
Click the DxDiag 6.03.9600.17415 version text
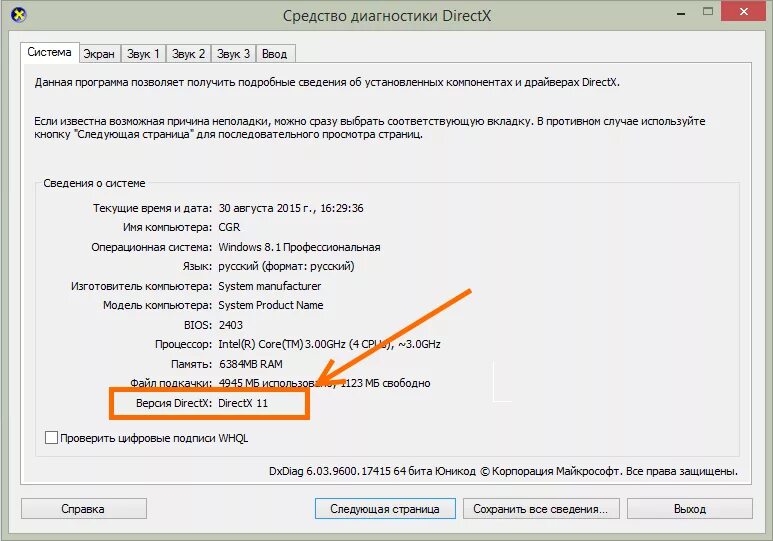[337, 471]
